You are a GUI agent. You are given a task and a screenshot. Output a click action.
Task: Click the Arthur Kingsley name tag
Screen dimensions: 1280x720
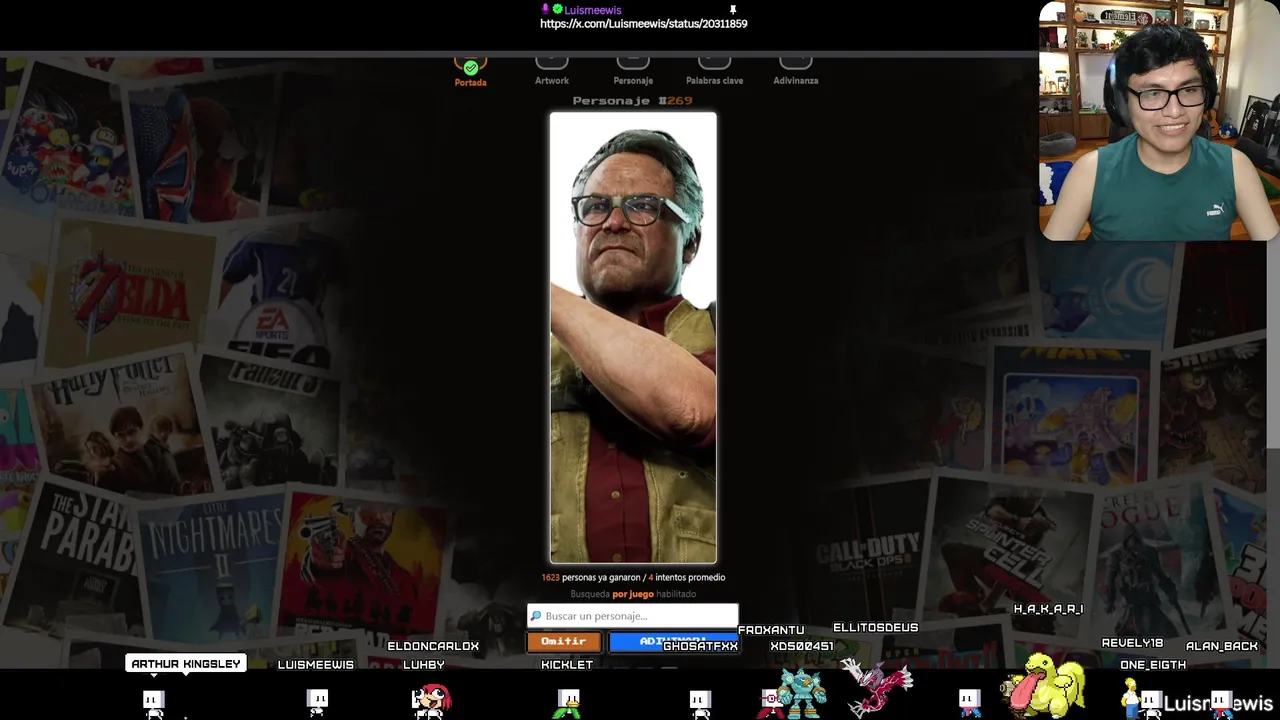coord(186,663)
